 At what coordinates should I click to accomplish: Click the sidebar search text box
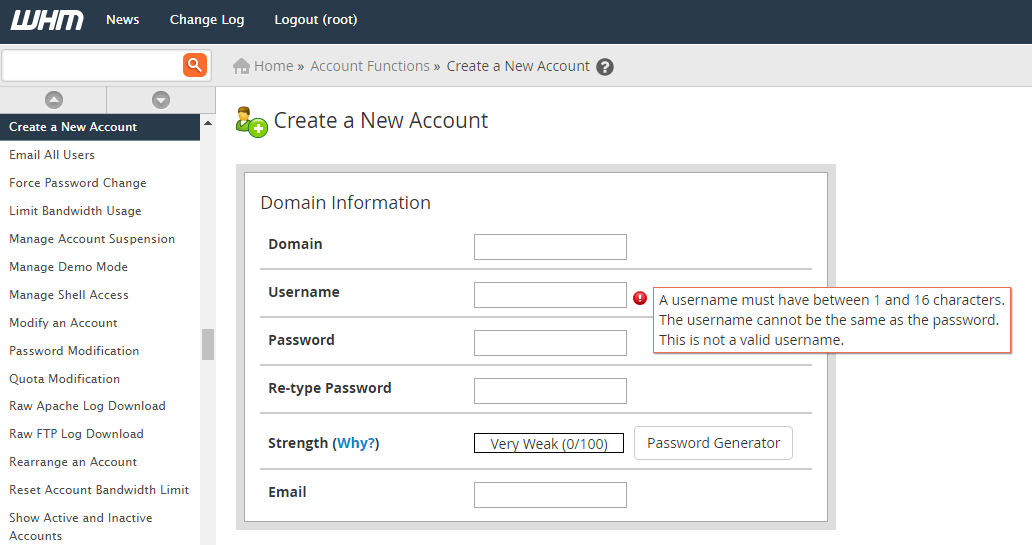coord(92,65)
